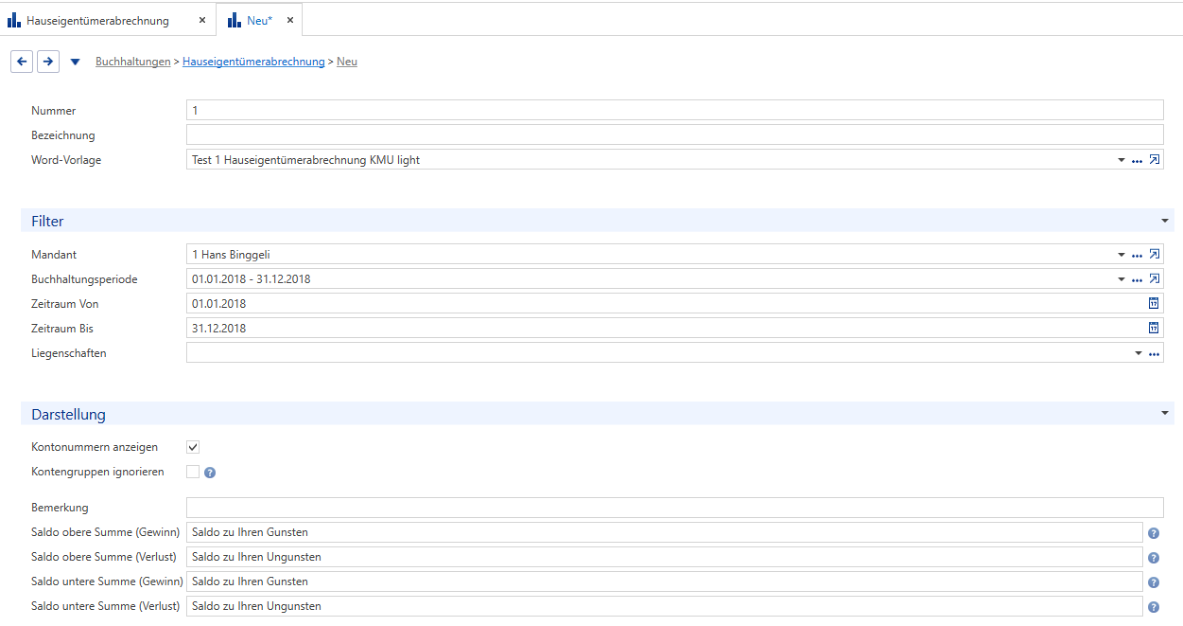Edit the Saldo obere Summe (Gewinn) field
Image resolution: width=1183 pixels, height=626 pixels.
[x=664, y=532]
